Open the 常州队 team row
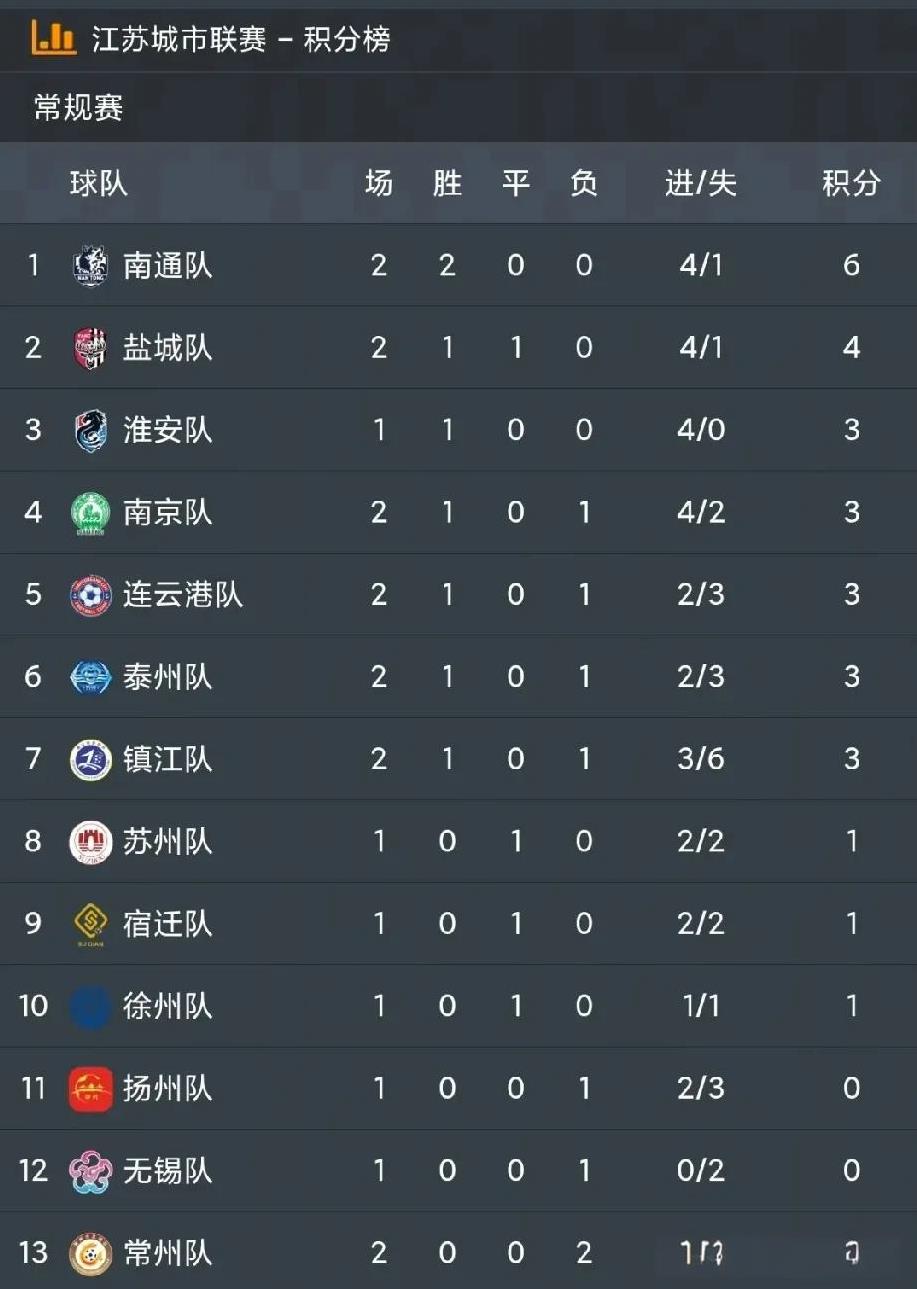Image resolution: width=917 pixels, height=1289 pixels. pos(458,1252)
